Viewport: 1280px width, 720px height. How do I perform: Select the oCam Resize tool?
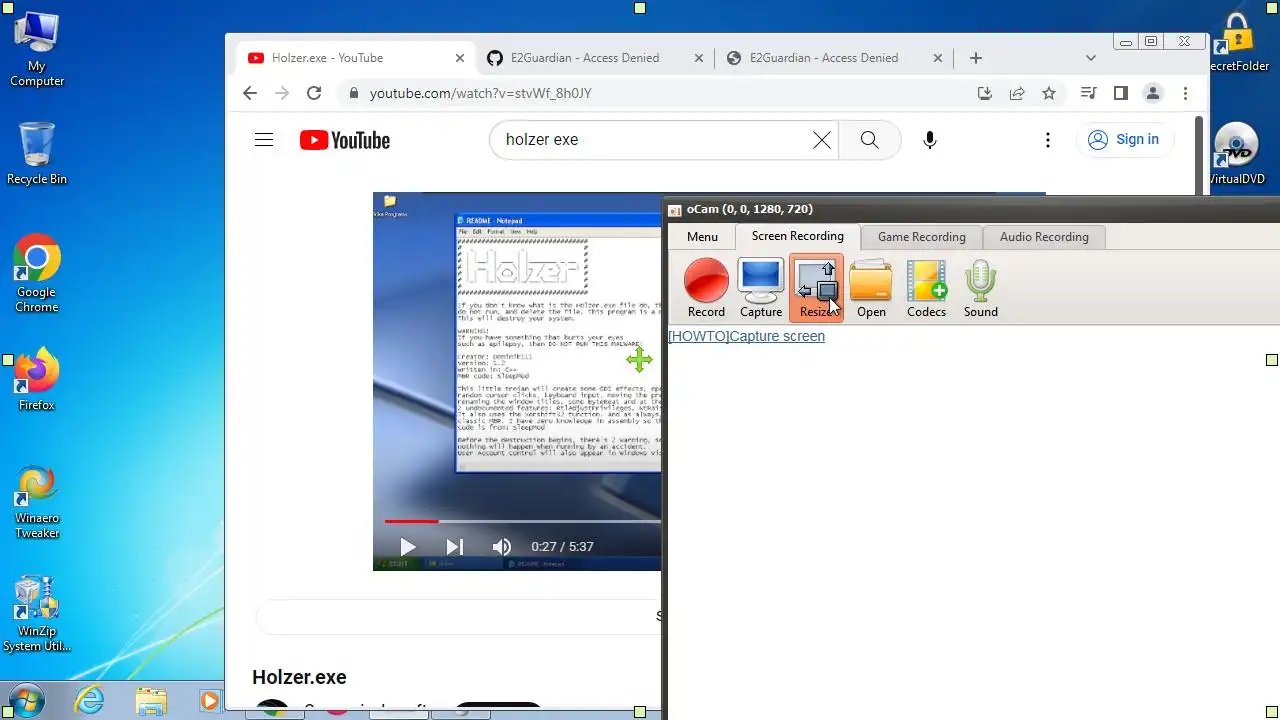tap(816, 288)
